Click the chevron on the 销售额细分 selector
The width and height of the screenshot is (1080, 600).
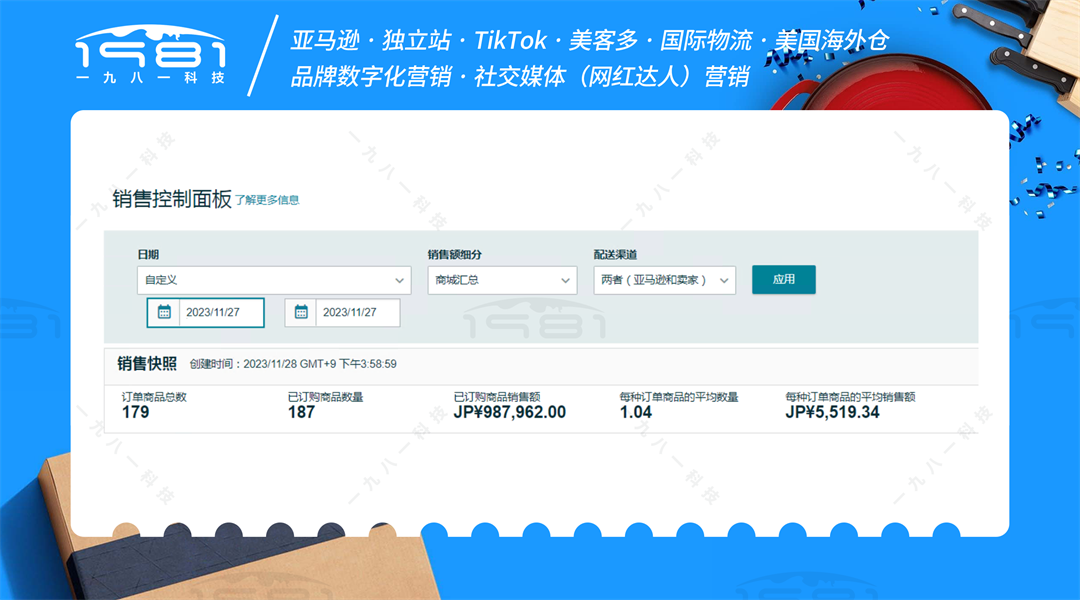(x=566, y=280)
